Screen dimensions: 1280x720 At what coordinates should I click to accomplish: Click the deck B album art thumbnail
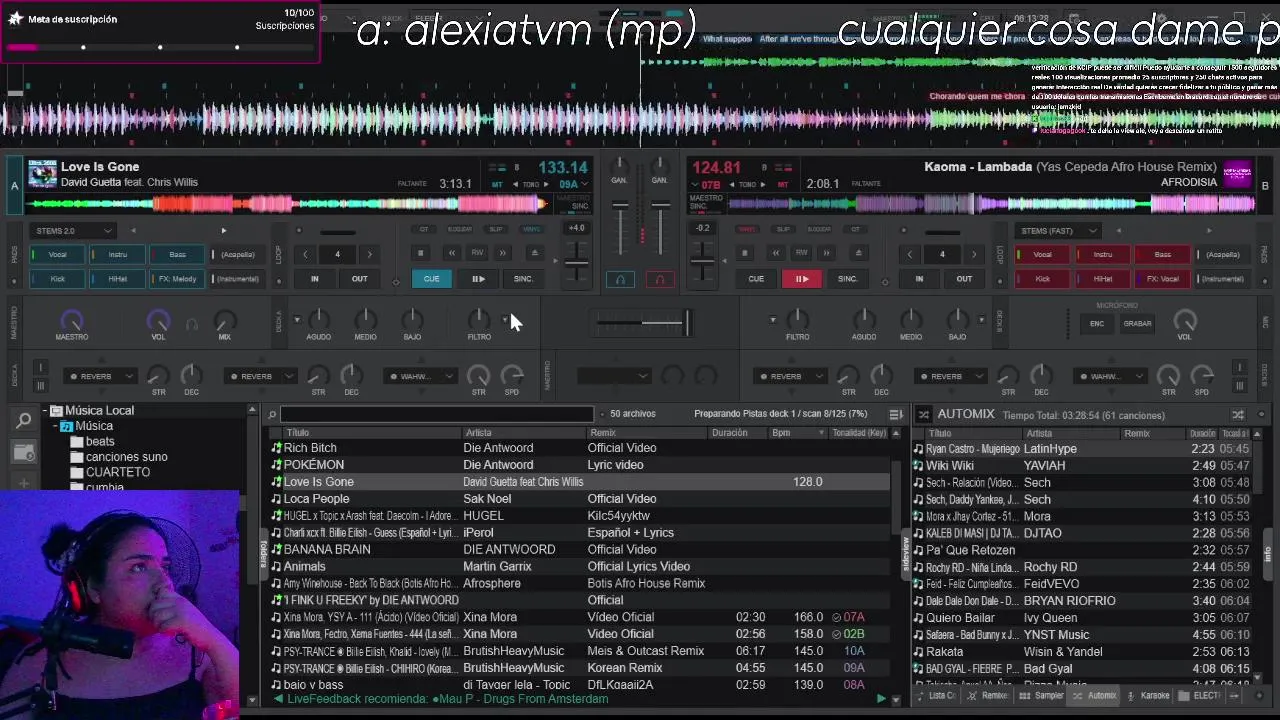click(x=1237, y=174)
